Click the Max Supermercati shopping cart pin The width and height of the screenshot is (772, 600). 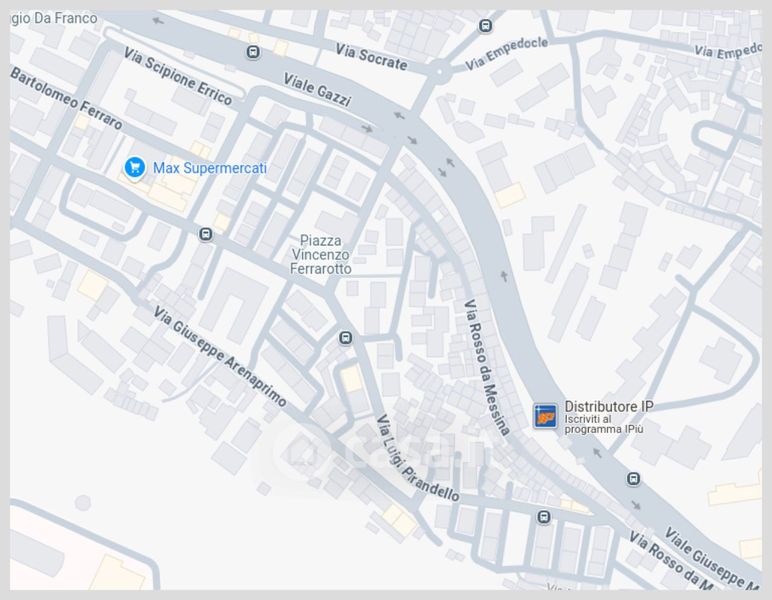coord(134,168)
